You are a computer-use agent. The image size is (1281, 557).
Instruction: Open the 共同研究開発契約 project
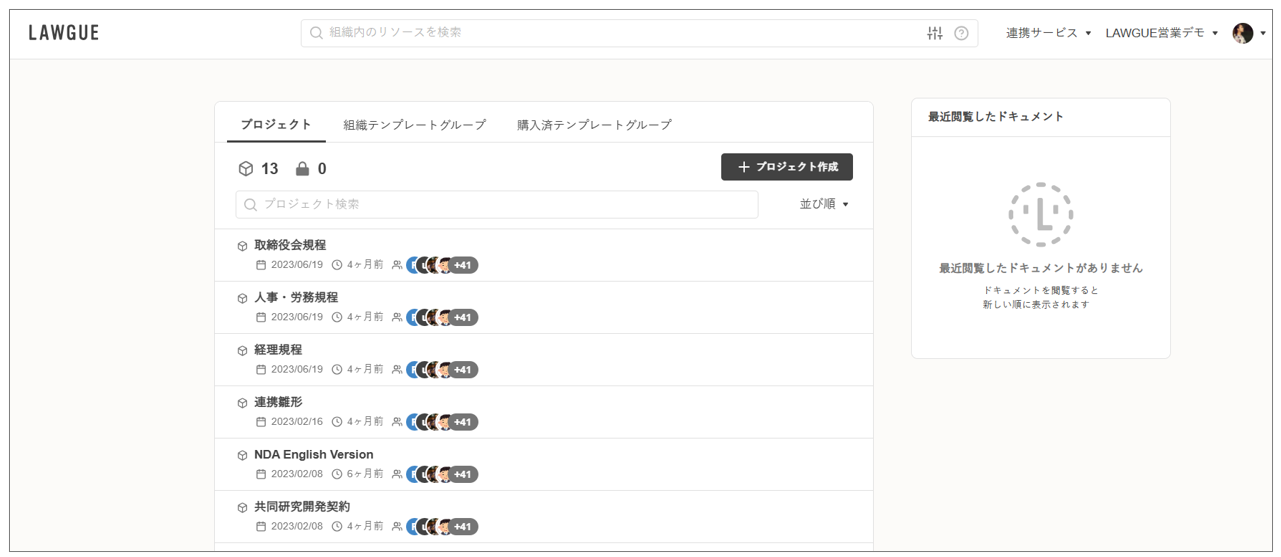(x=302, y=507)
